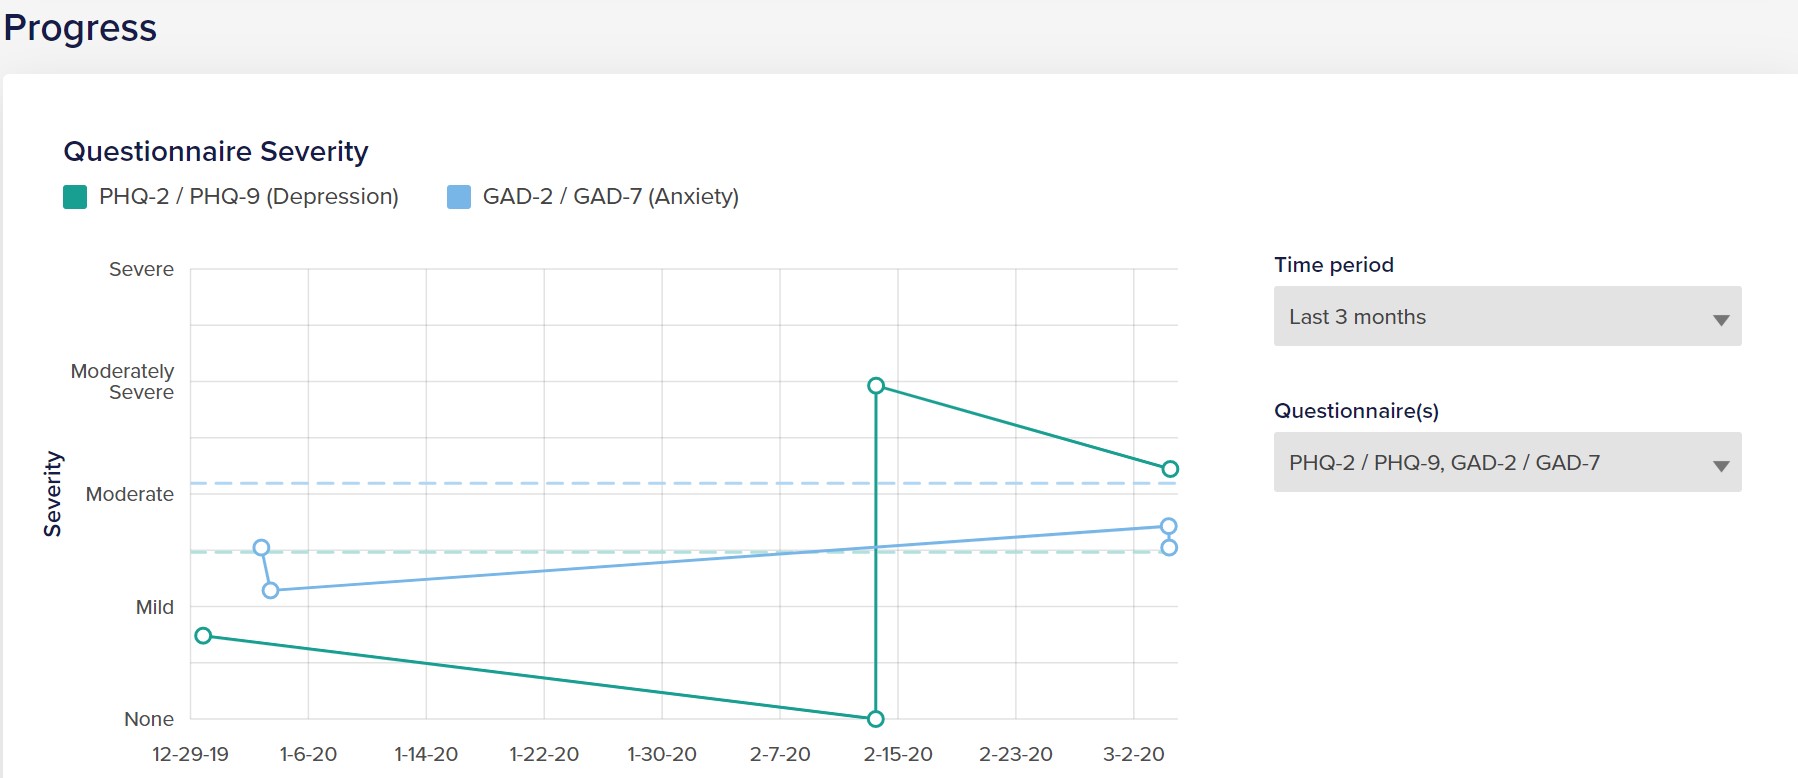Toggle the GAD-2 / GAD-7 (Anxiety) legend label

click(611, 196)
